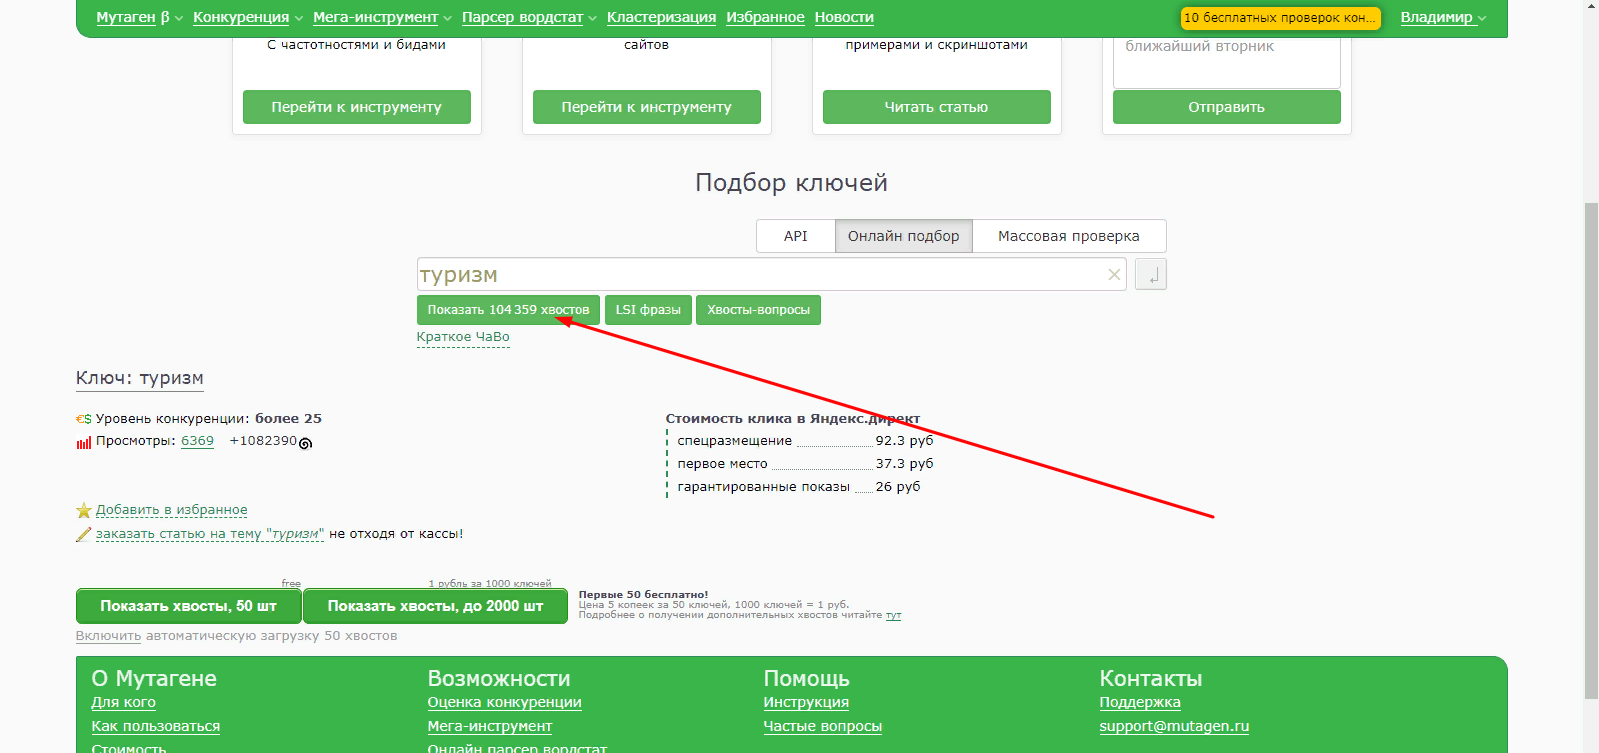Click the Включить auto-loading toggle link
Viewport: 1599px width, 753px height.
(108, 636)
